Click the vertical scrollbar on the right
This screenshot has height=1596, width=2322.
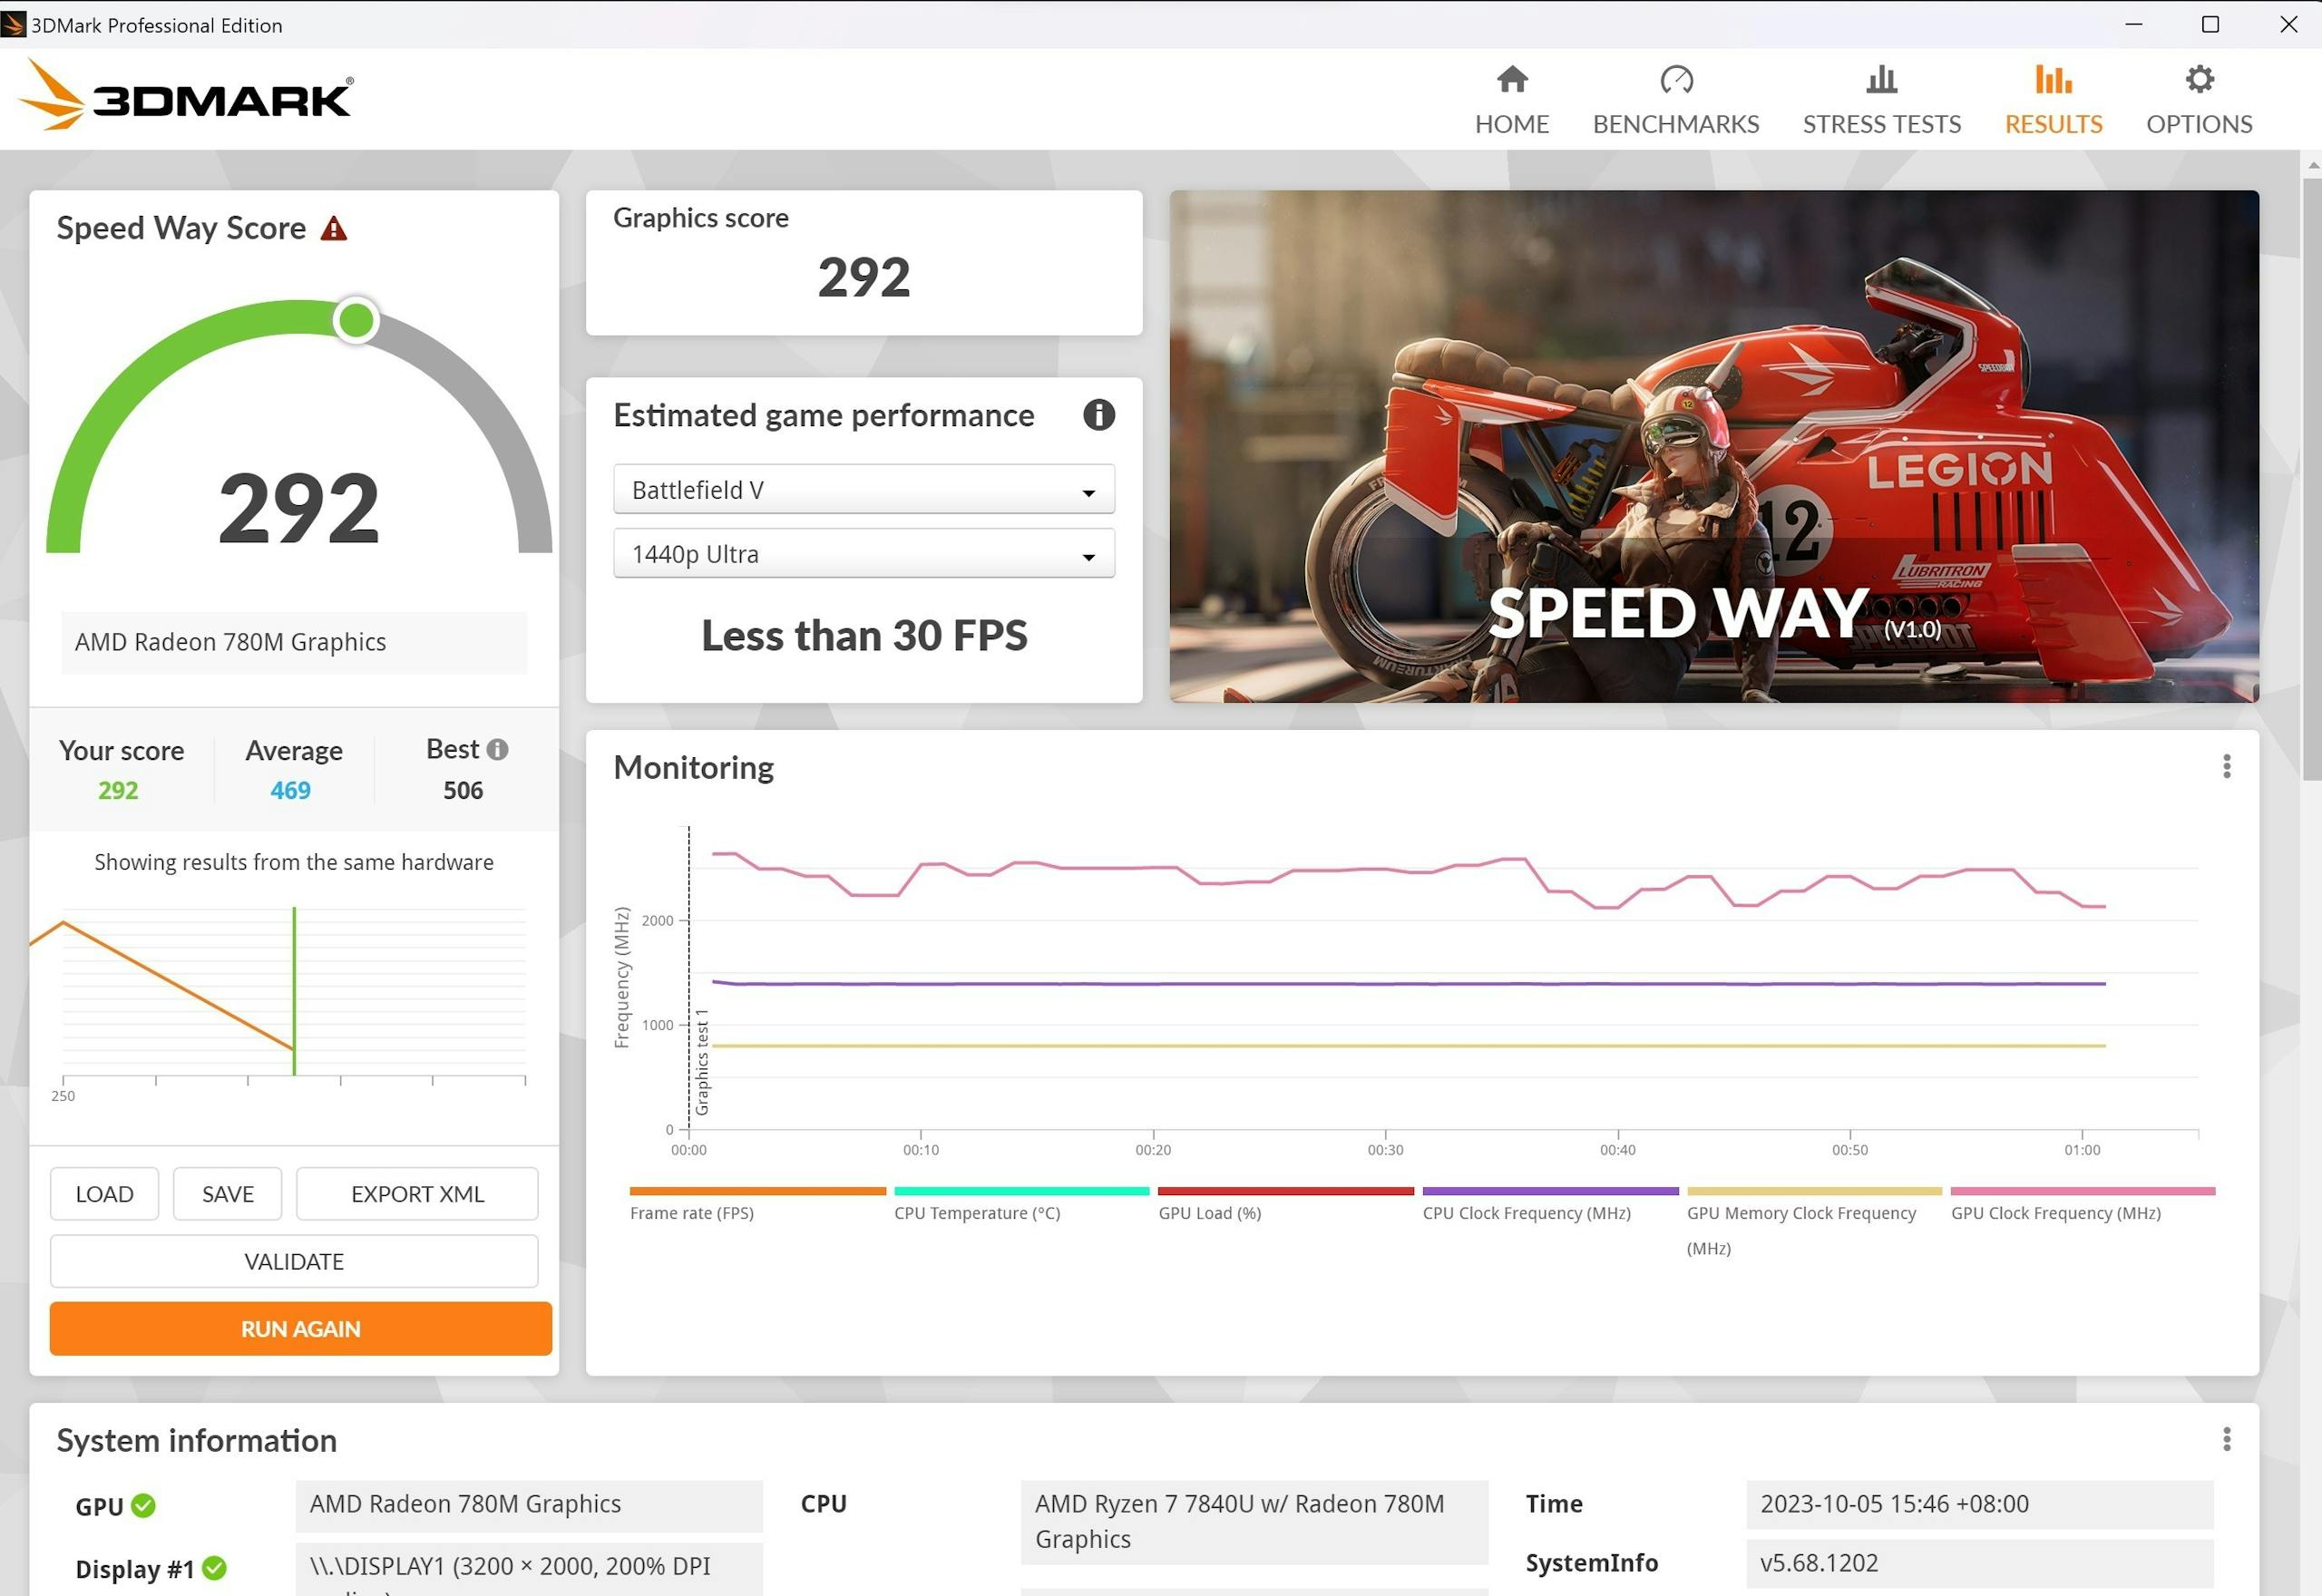coord(2311,480)
